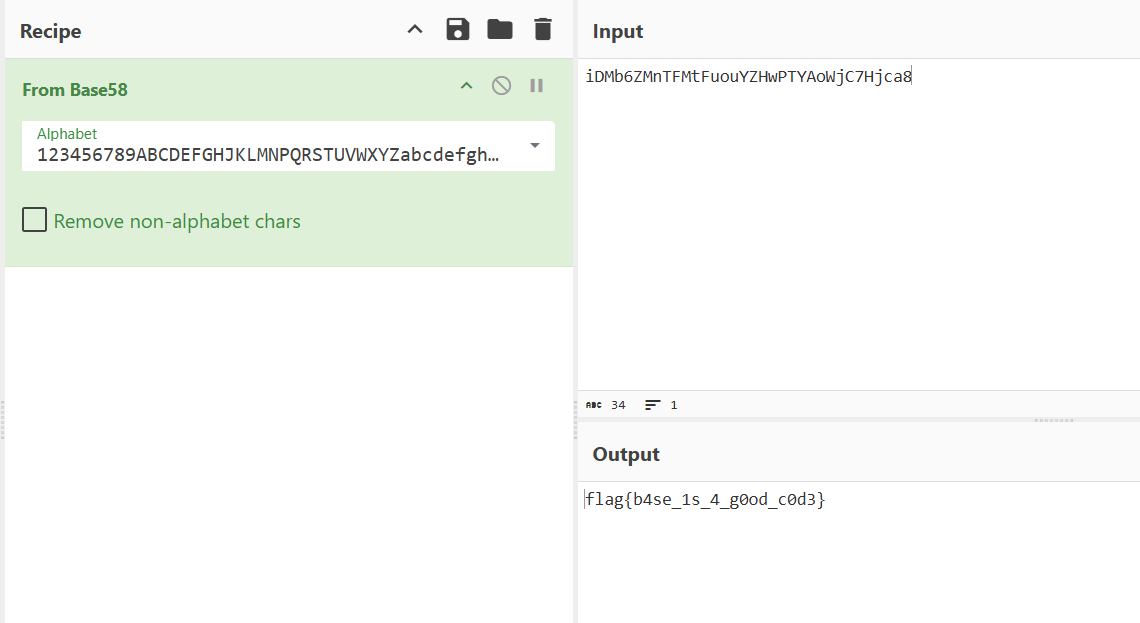Click the Alphabet value text field
This screenshot has width=1140, height=623.
pyautogui.click(x=268, y=155)
